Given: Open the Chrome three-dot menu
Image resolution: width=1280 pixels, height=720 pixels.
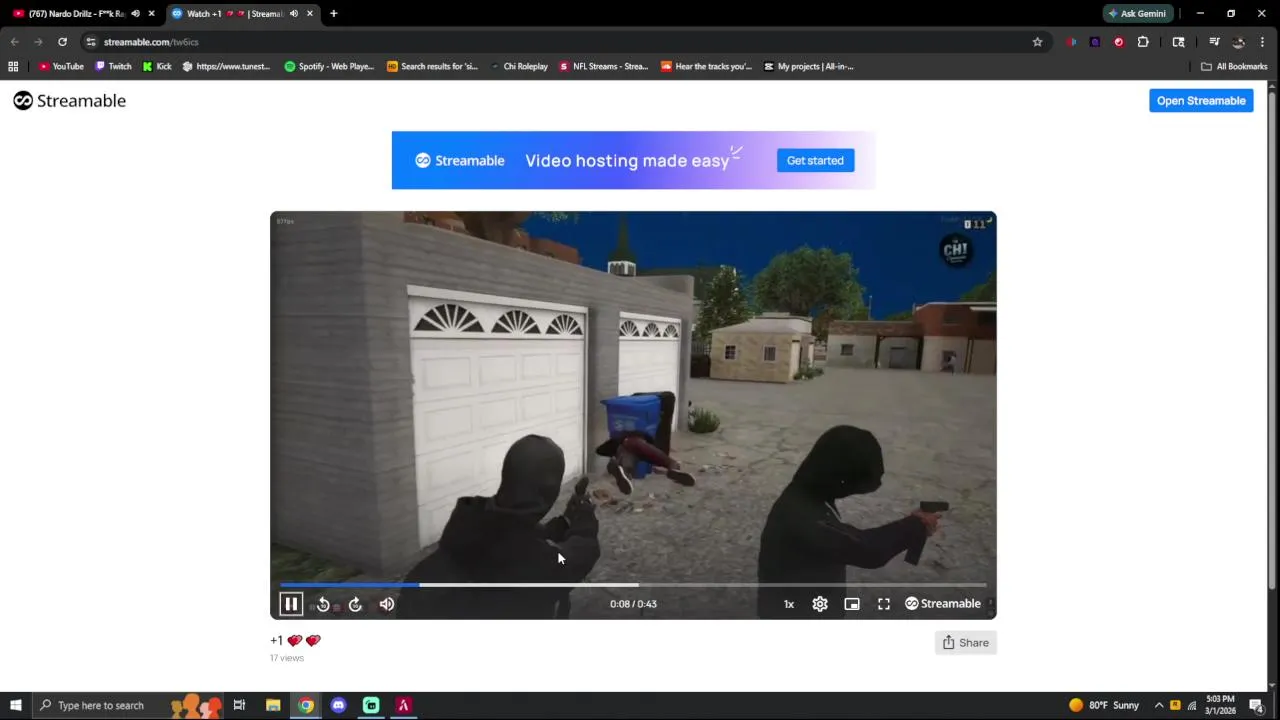Looking at the screenshot, I should (x=1262, y=42).
